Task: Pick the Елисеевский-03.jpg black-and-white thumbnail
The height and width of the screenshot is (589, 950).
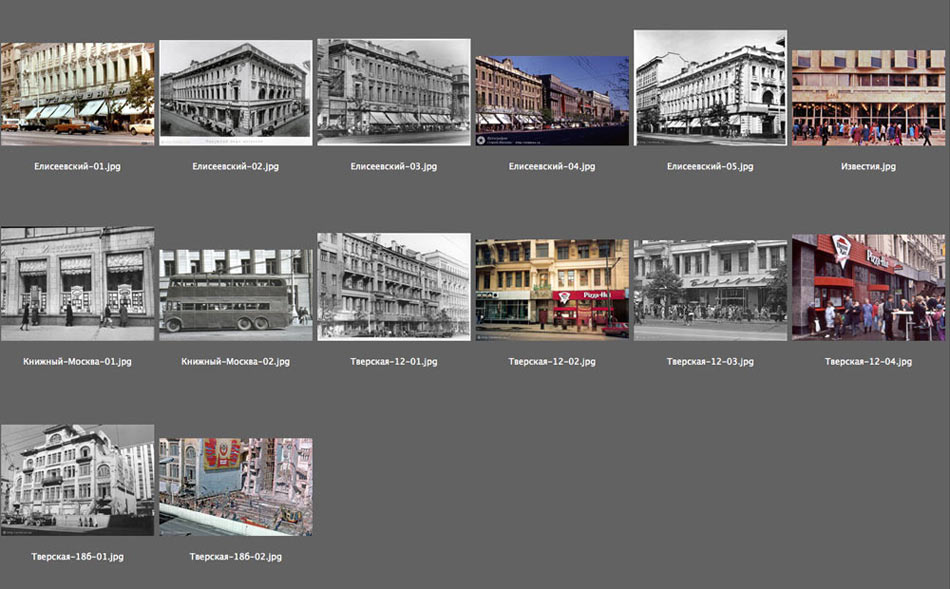Action: point(393,92)
